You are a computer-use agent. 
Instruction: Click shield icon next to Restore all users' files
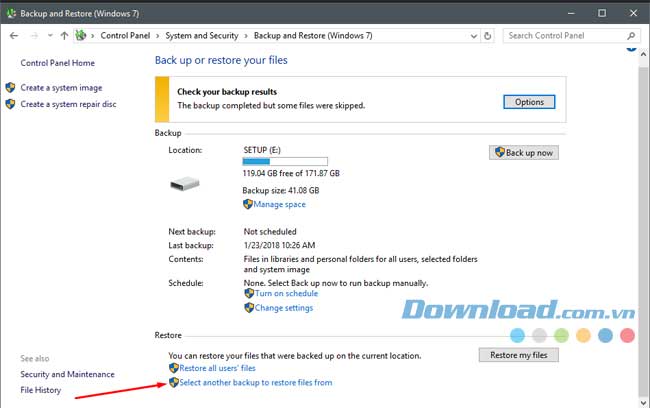(174, 368)
